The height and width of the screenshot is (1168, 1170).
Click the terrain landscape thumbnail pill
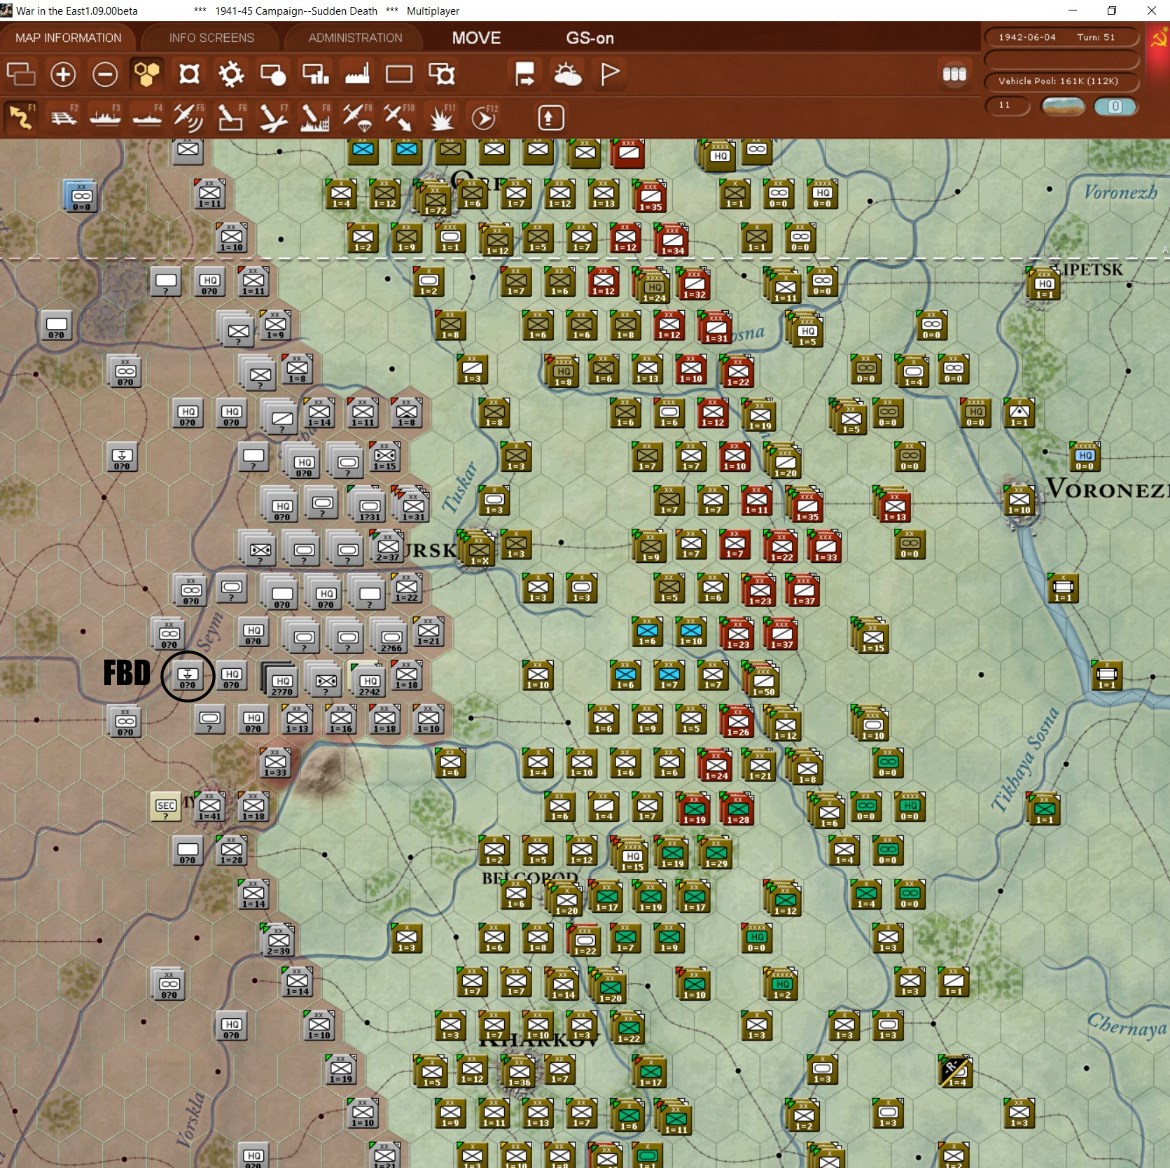tap(1063, 106)
